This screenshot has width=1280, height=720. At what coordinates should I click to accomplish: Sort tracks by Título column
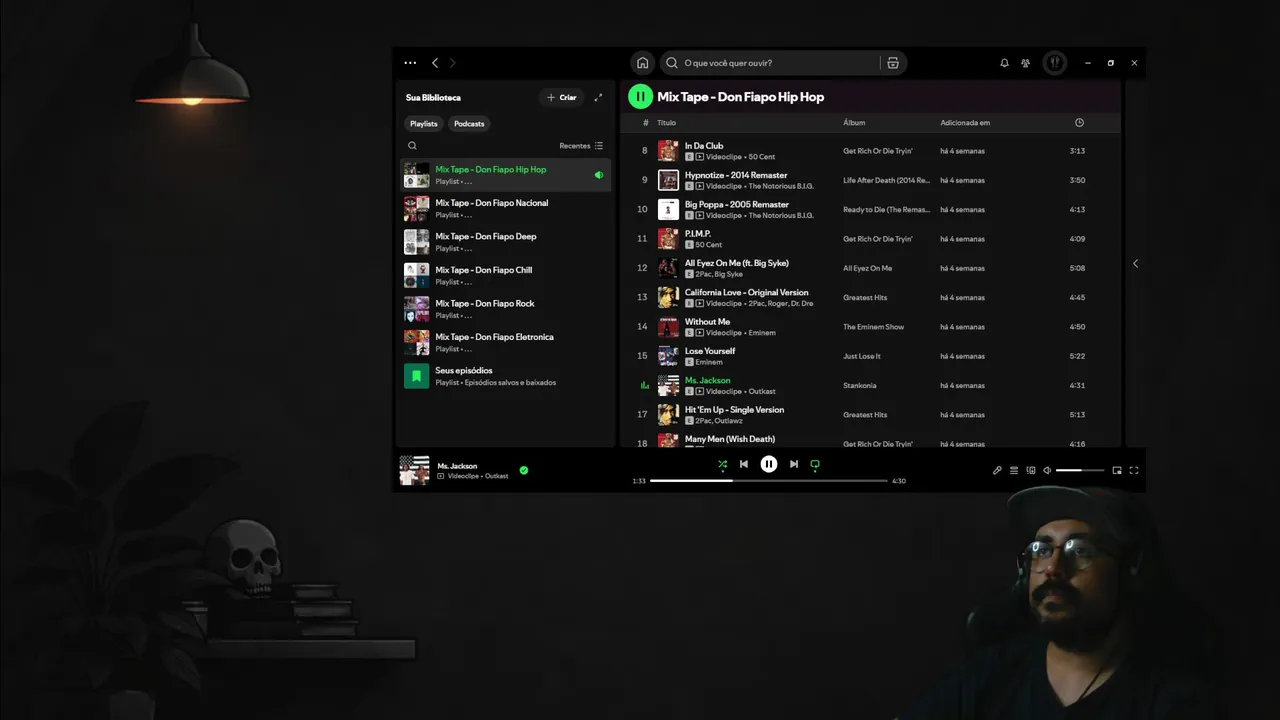click(x=666, y=123)
